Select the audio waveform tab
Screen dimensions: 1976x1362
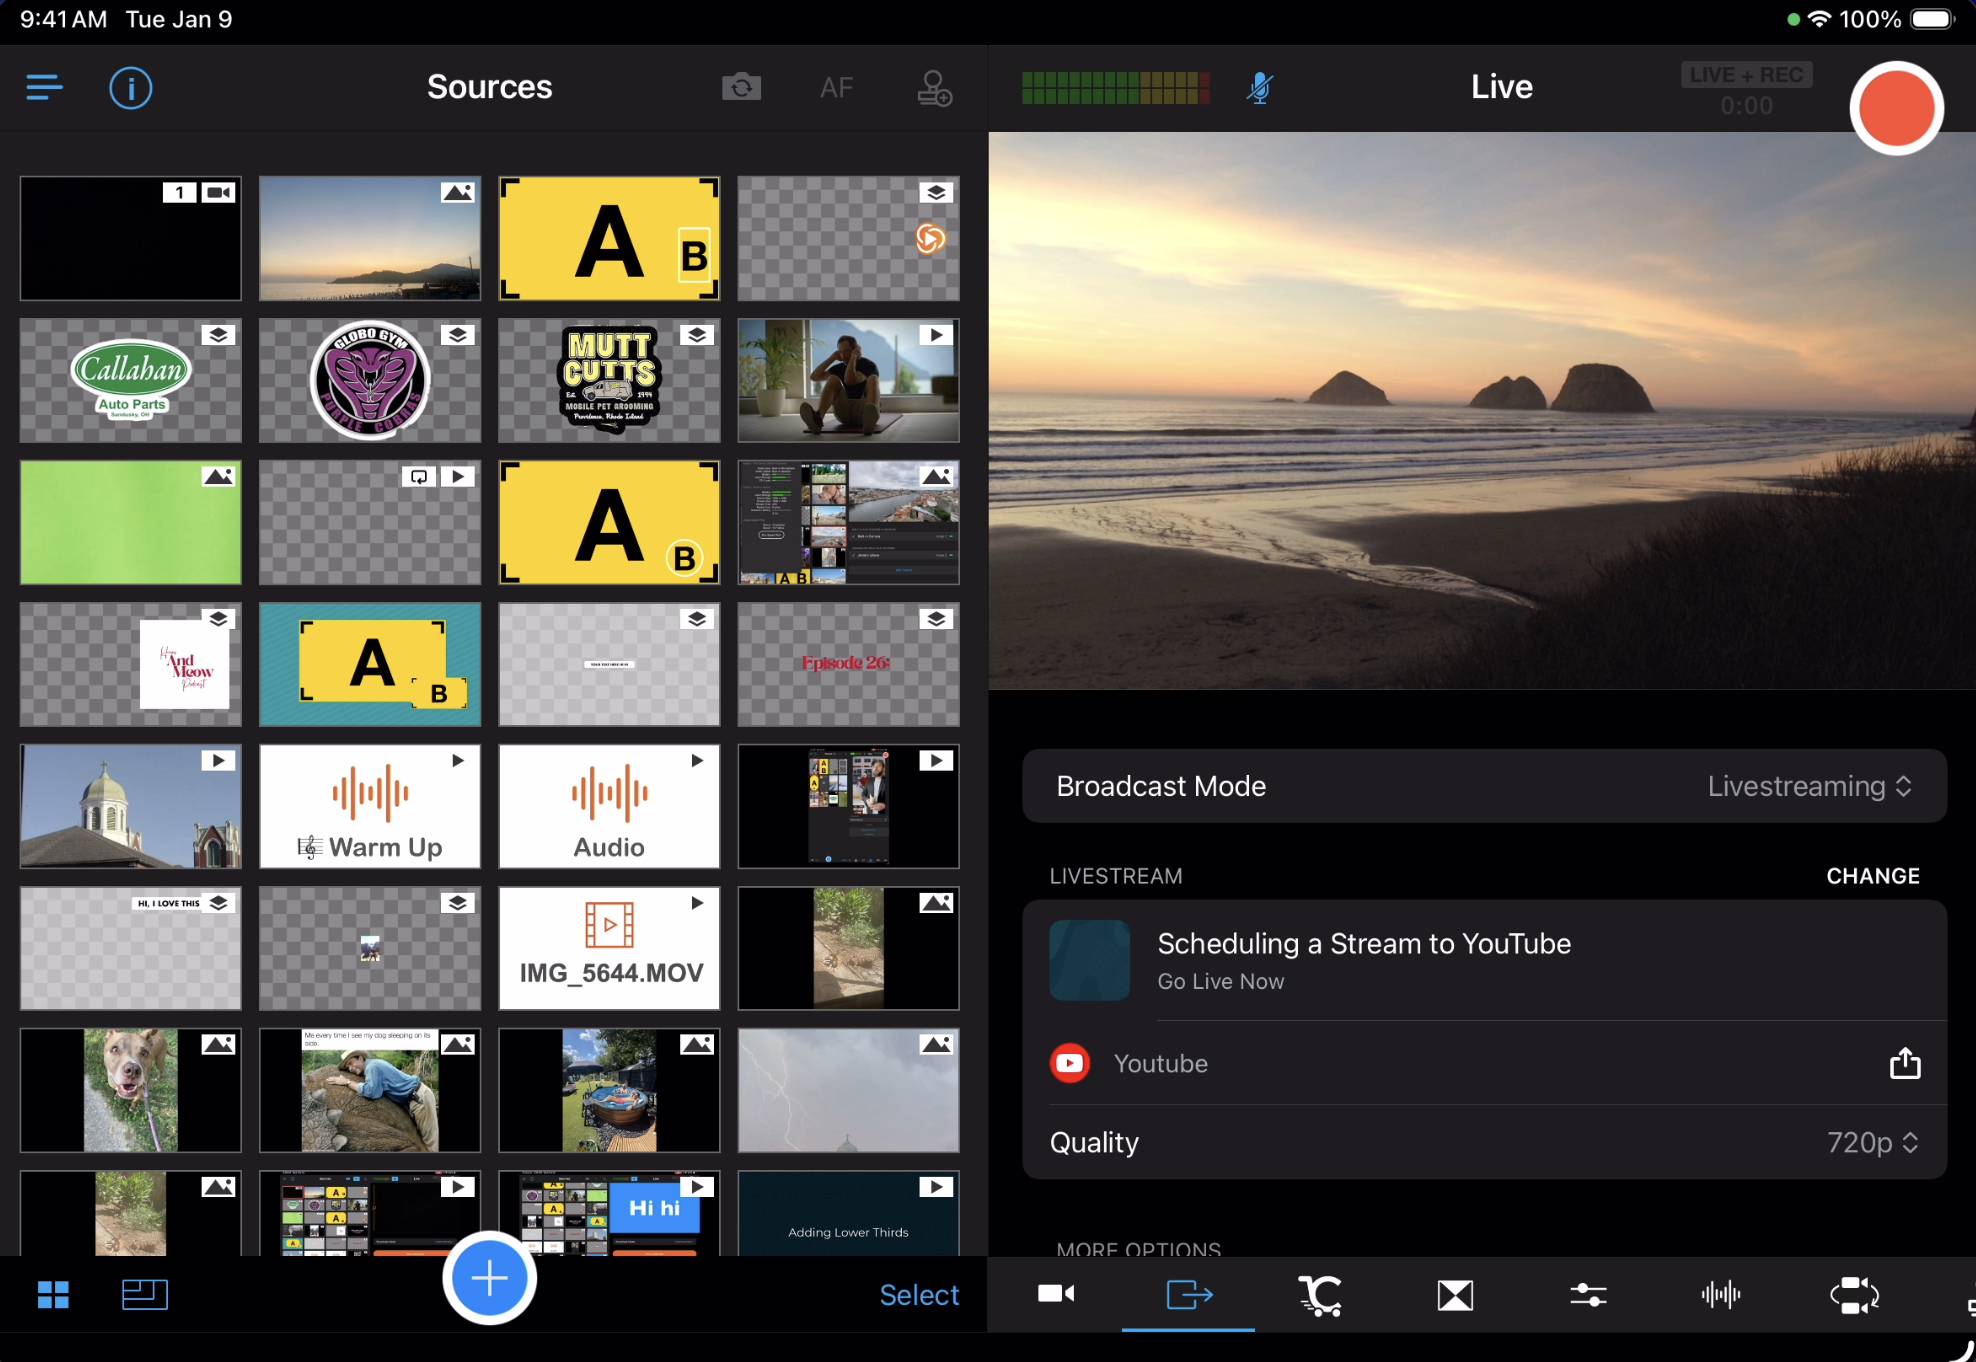[1721, 1295]
